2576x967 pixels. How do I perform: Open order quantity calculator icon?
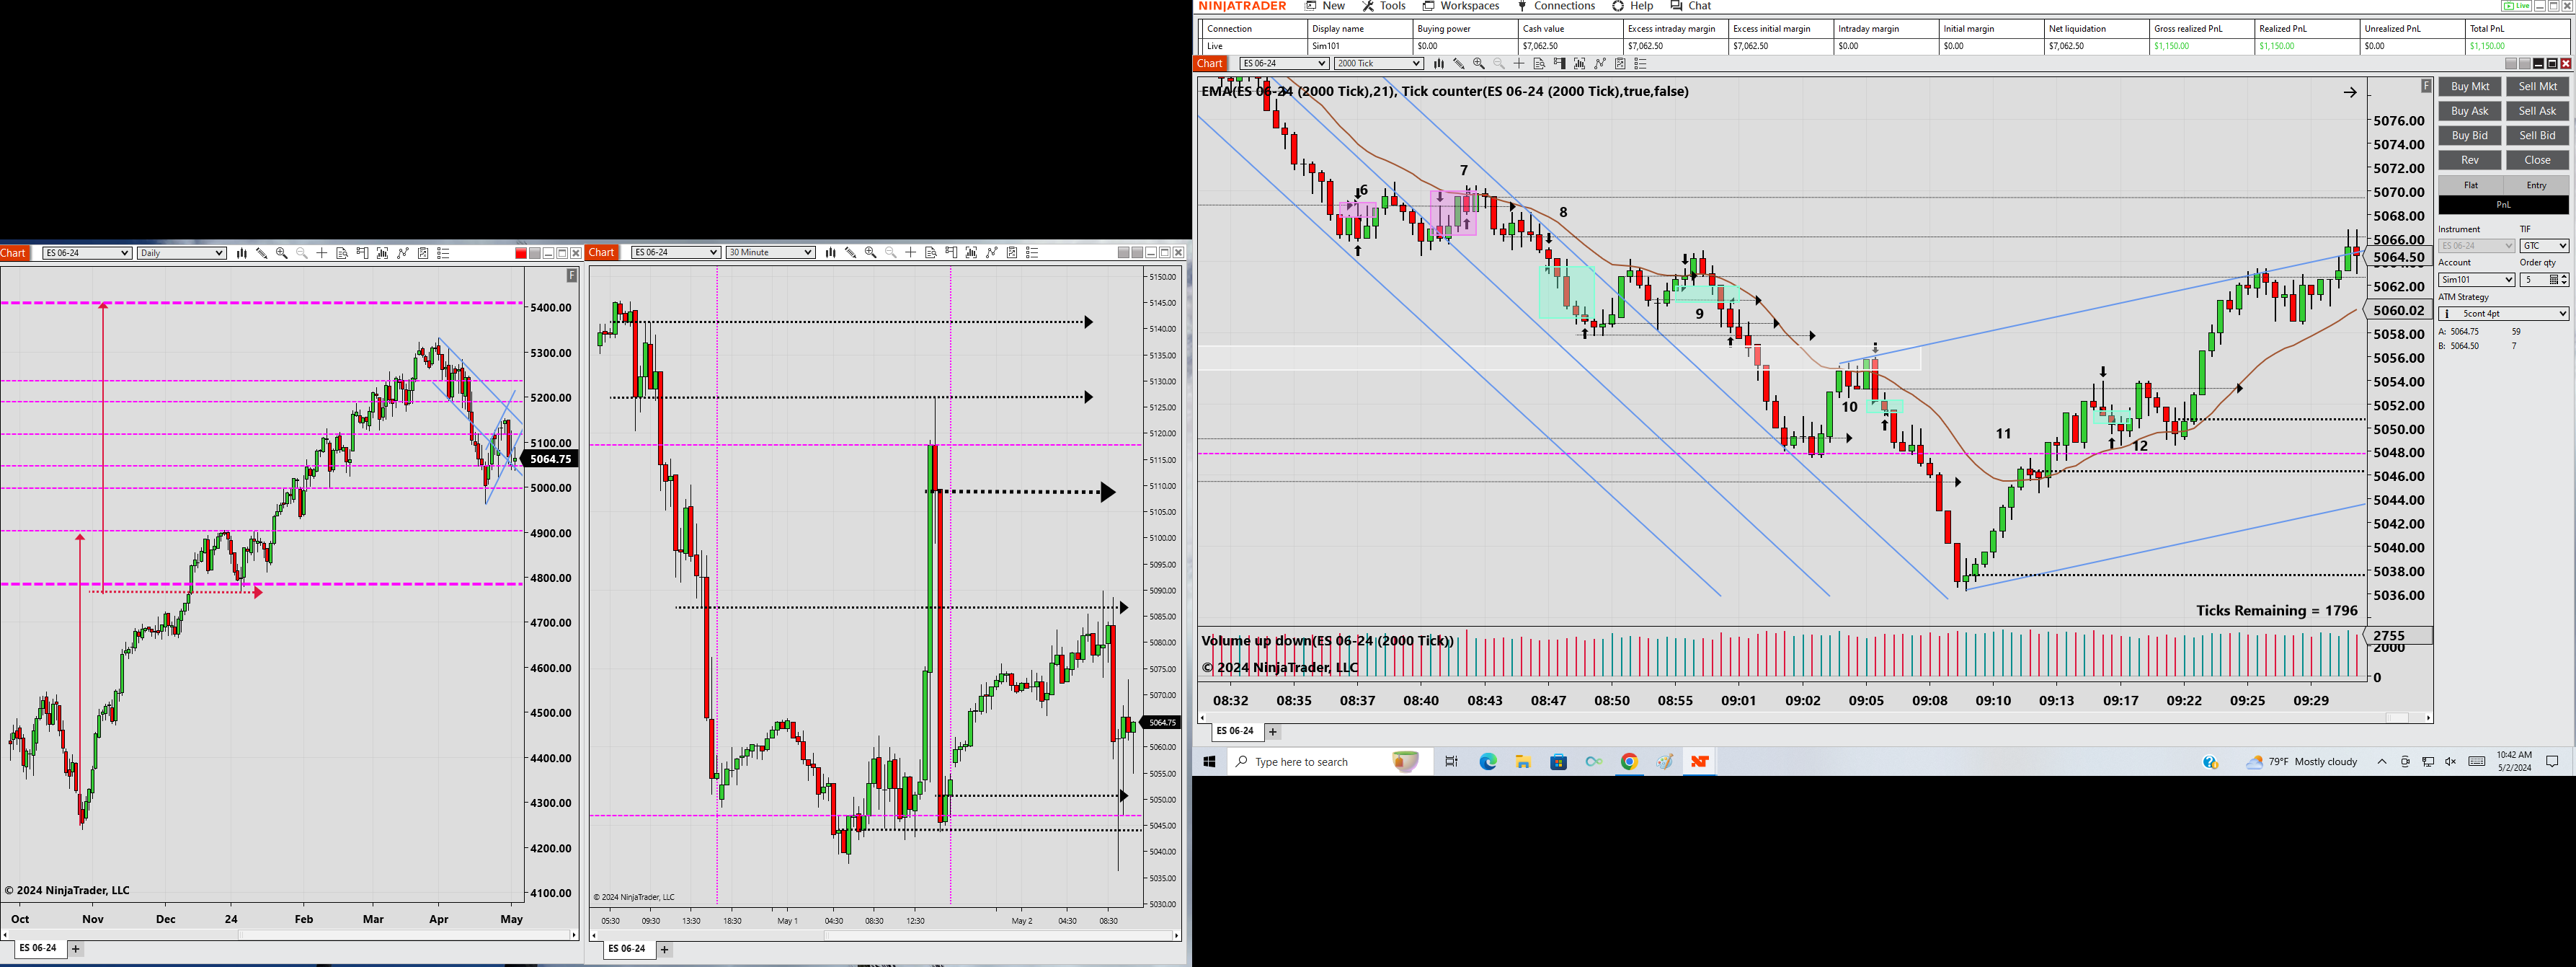[x=2553, y=280]
